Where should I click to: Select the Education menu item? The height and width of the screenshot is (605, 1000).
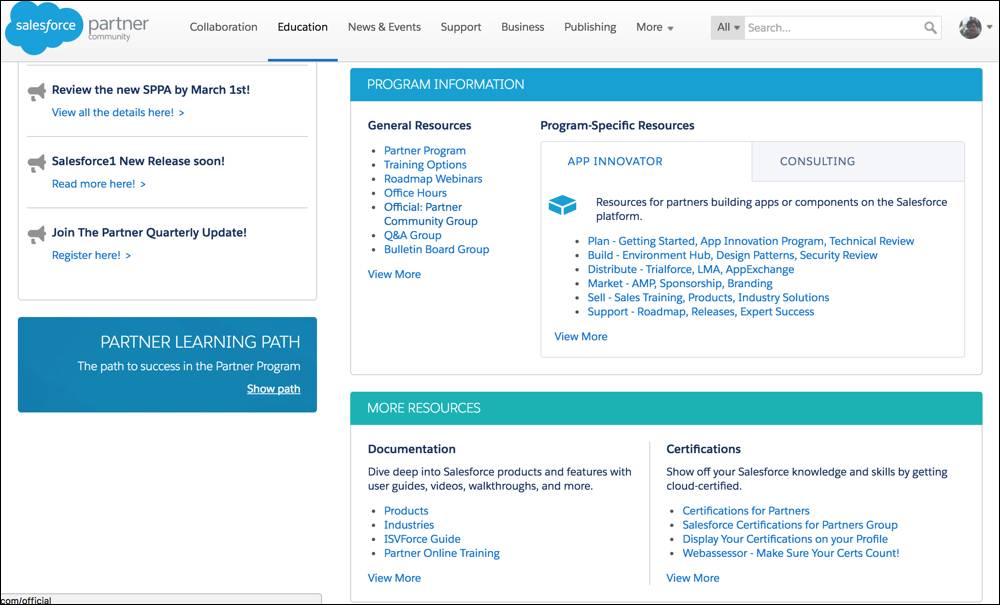[x=302, y=27]
